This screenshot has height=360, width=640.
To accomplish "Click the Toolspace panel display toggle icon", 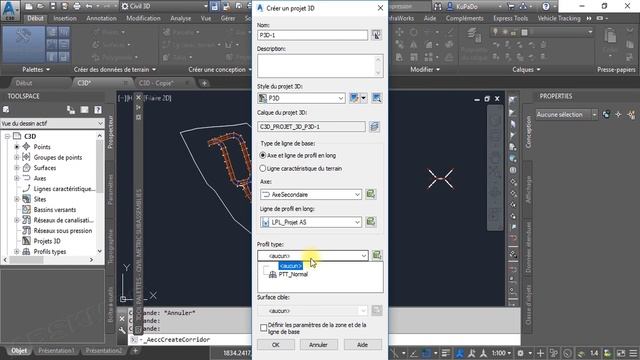I will click(x=84, y=109).
